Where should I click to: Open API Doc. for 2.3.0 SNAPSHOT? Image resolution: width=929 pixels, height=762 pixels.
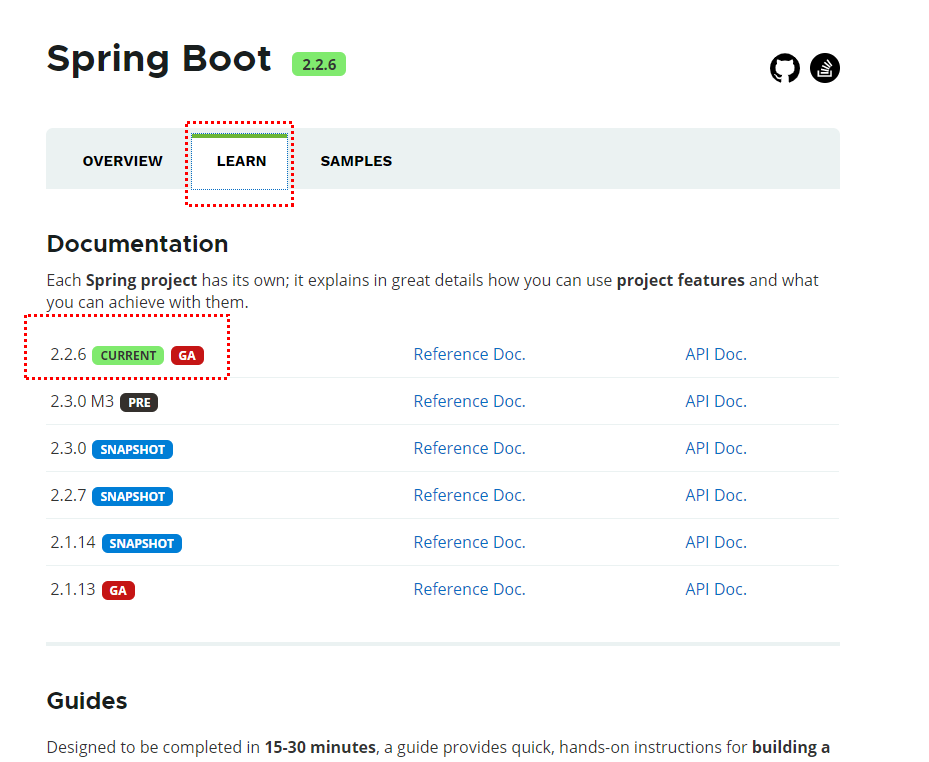pos(716,449)
